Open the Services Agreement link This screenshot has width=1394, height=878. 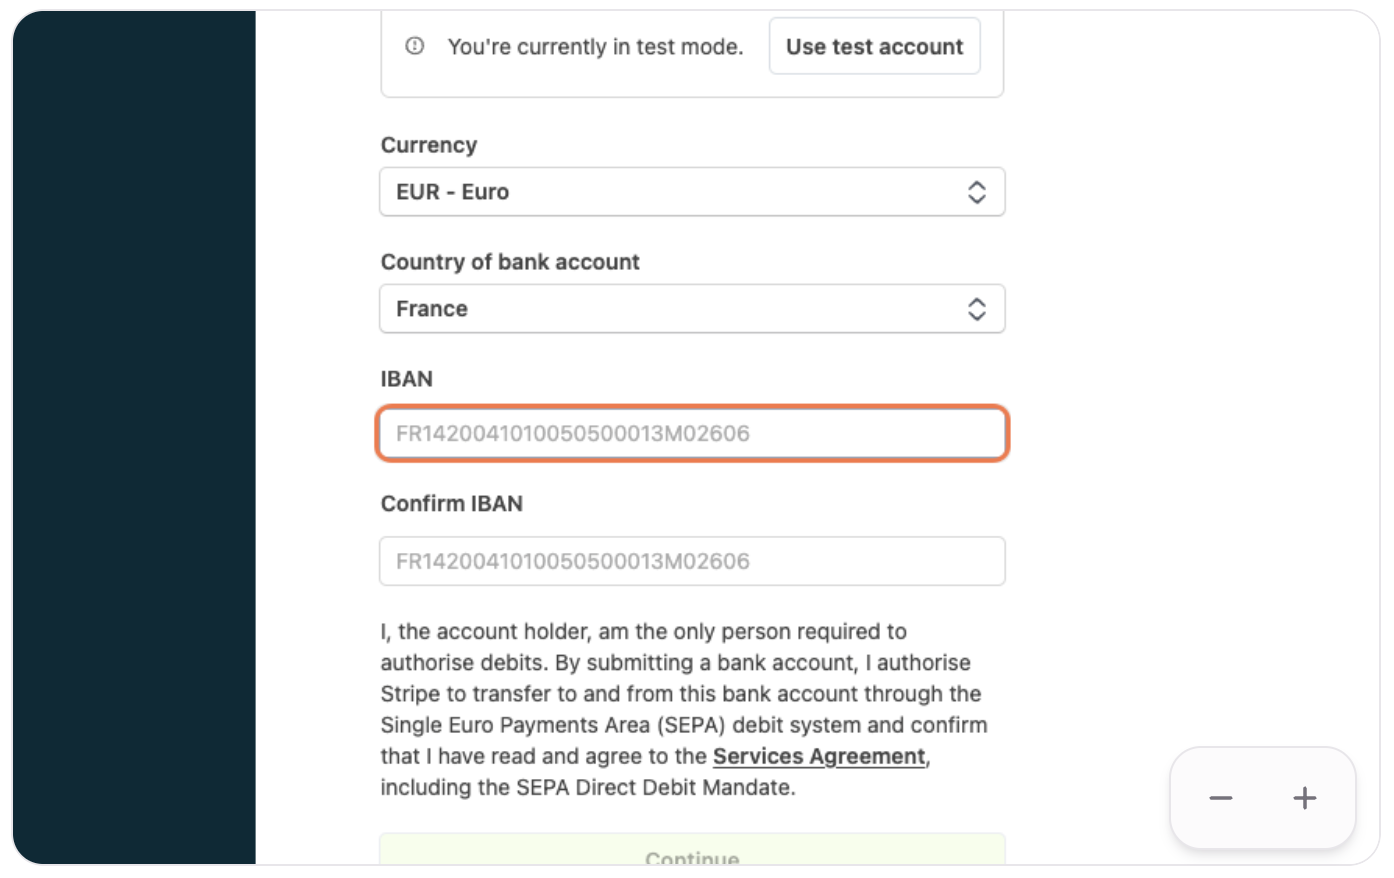[x=819, y=757]
